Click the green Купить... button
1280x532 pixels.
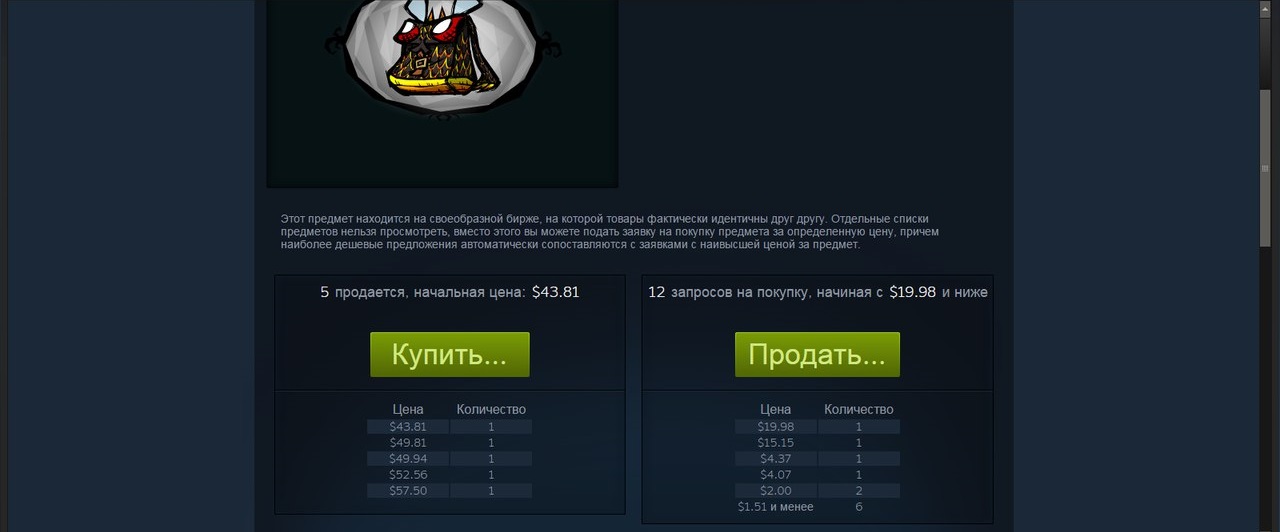450,355
